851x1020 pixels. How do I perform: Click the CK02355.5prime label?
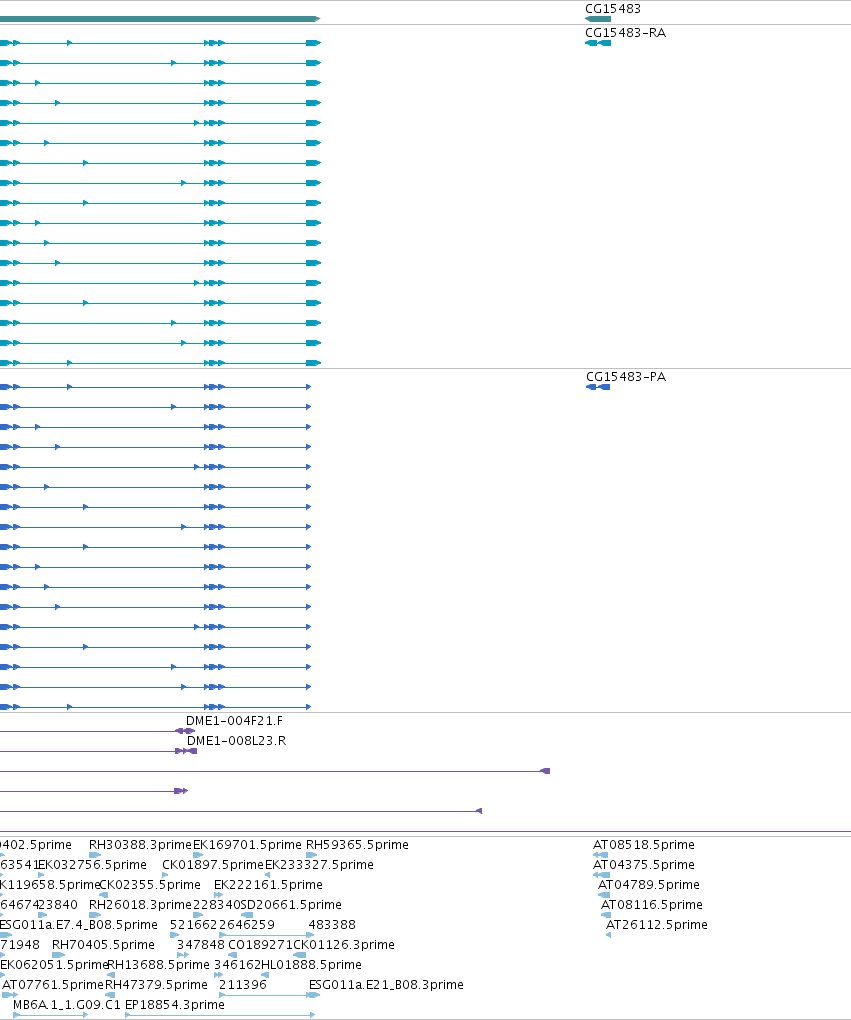[150, 885]
